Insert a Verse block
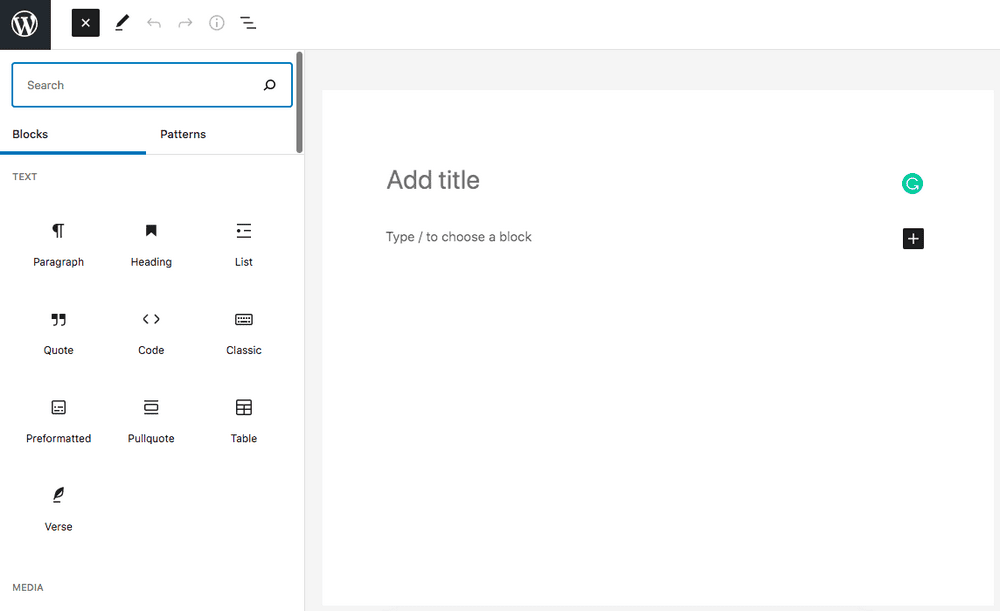 [x=59, y=510]
